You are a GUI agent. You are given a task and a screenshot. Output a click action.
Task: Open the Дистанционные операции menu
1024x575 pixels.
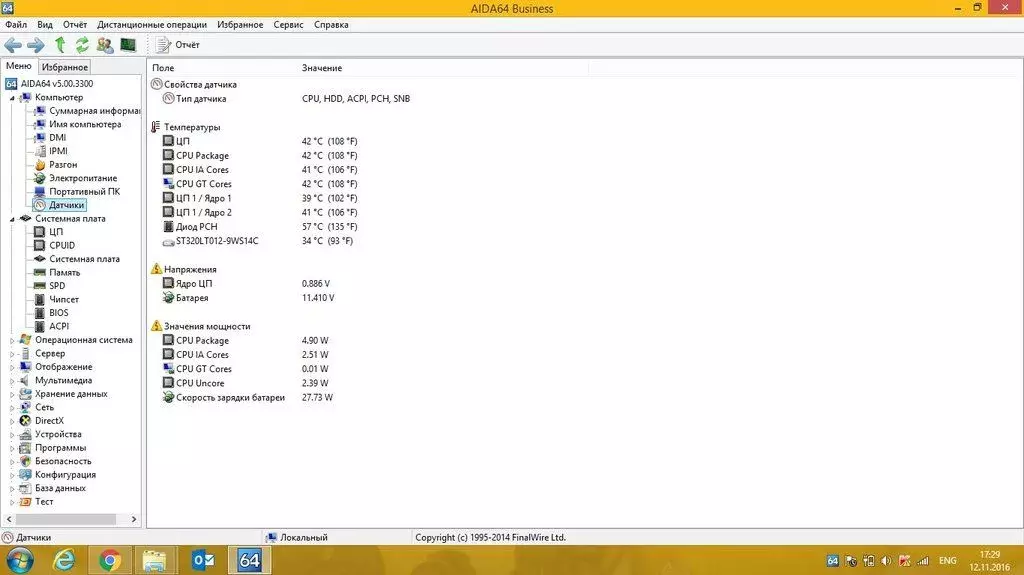click(152, 25)
